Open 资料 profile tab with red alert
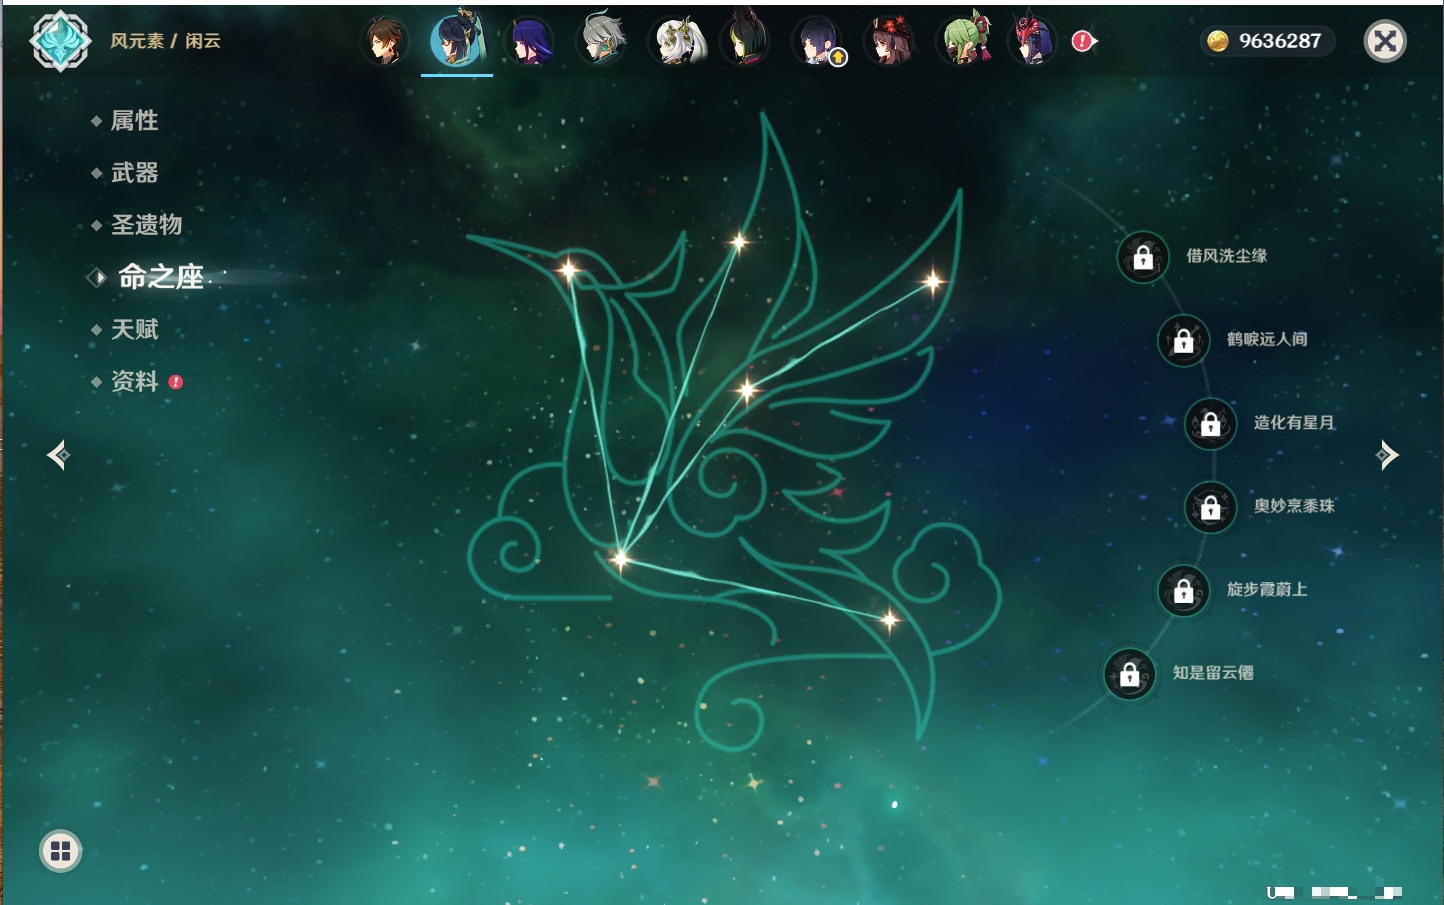Image resolution: width=1444 pixels, height=905 pixels. (x=134, y=381)
